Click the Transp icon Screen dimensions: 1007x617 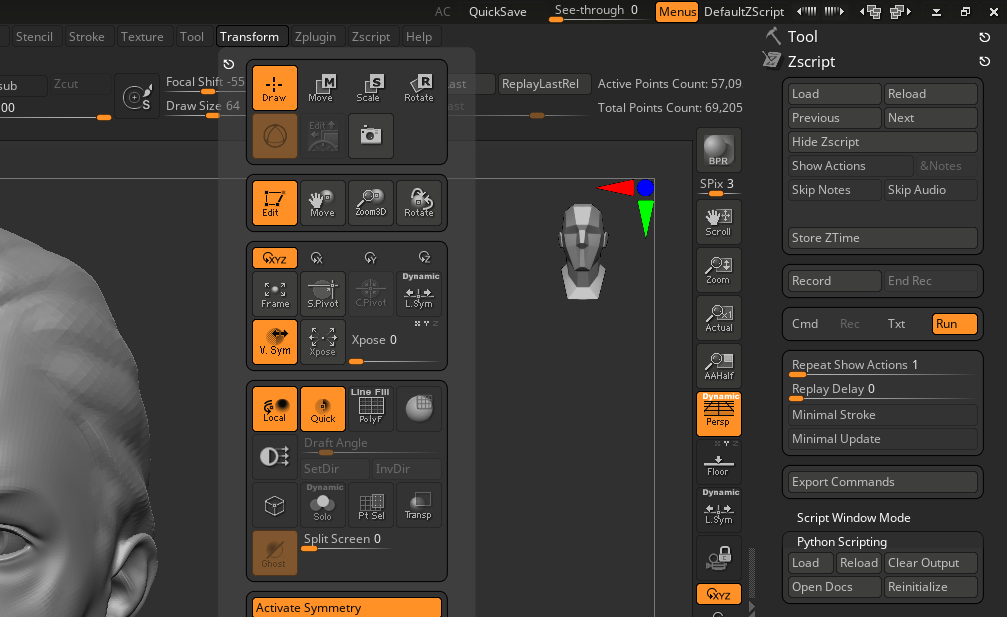(x=419, y=505)
